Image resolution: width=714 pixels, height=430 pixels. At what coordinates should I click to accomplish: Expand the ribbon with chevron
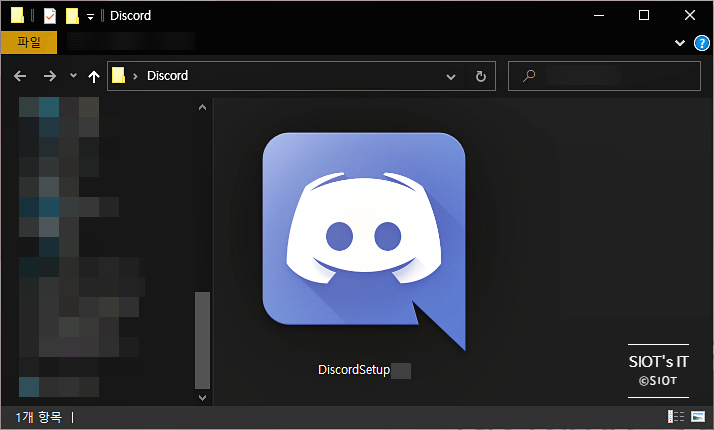[x=680, y=43]
